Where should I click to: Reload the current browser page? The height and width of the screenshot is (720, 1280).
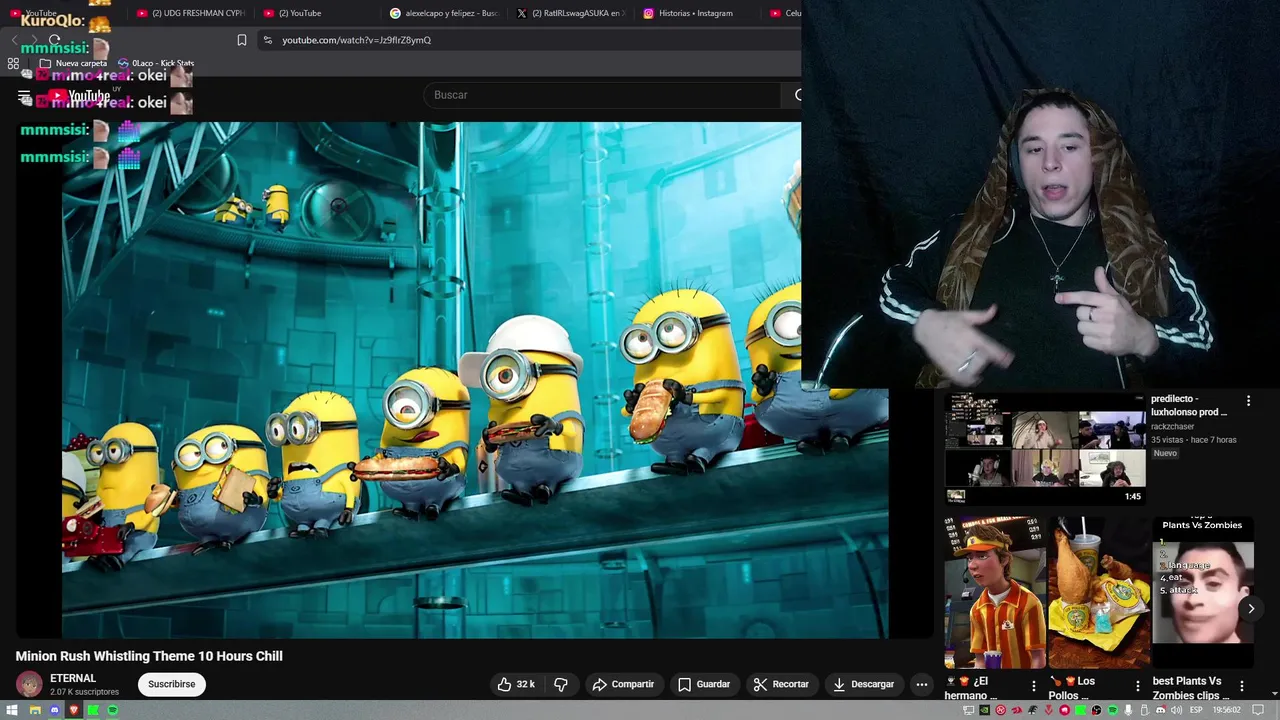[x=54, y=40]
